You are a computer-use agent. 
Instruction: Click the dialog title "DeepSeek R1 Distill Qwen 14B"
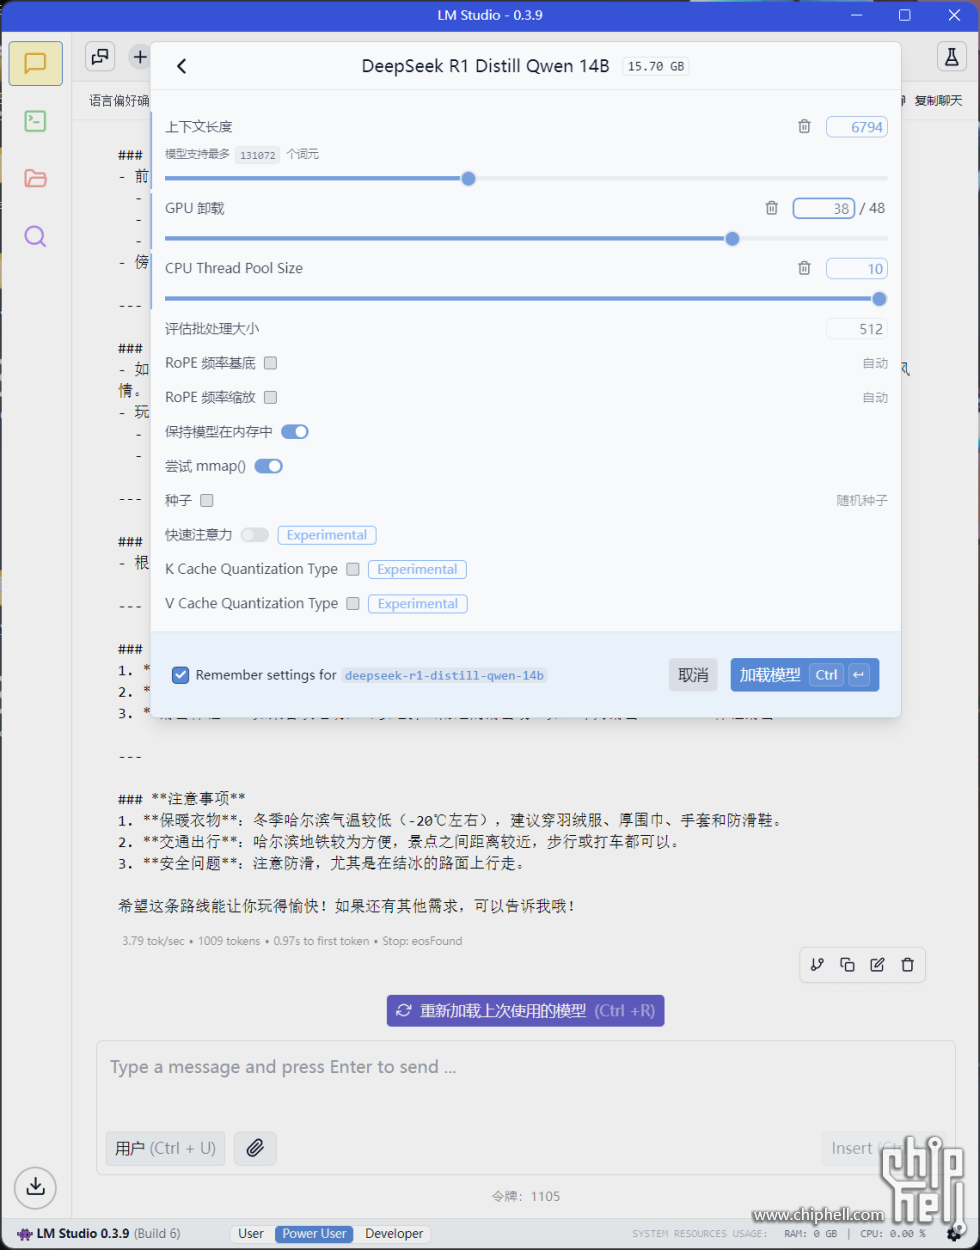coord(485,66)
